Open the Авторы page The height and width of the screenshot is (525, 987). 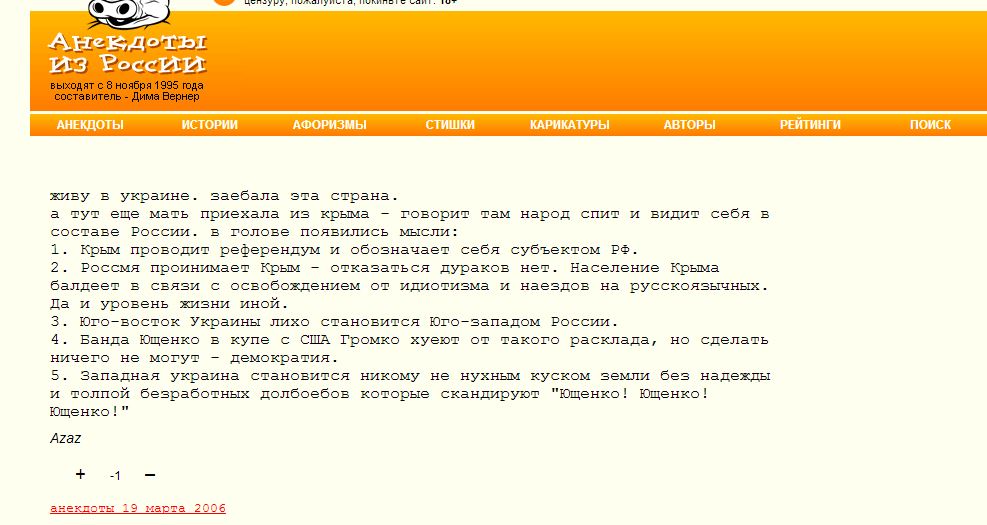pos(689,125)
